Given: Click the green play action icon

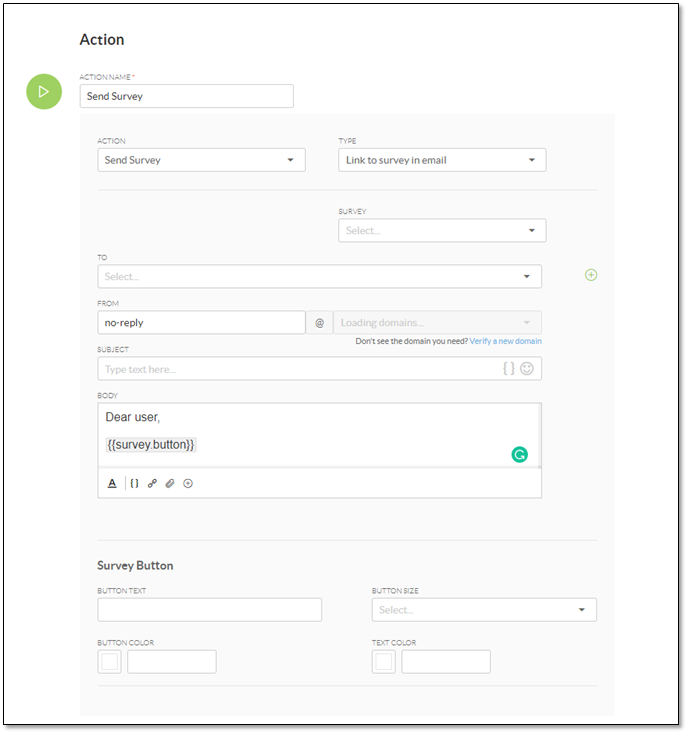Looking at the screenshot, I should click(x=43, y=91).
